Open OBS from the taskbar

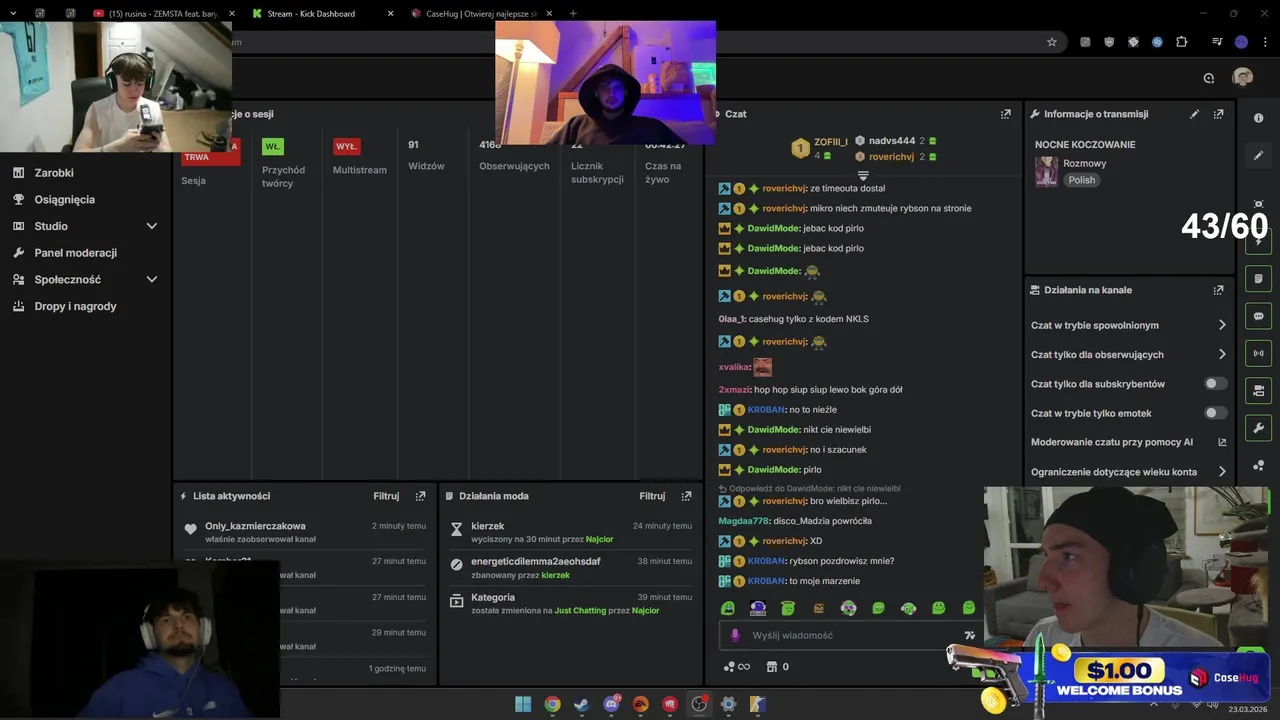(x=699, y=704)
